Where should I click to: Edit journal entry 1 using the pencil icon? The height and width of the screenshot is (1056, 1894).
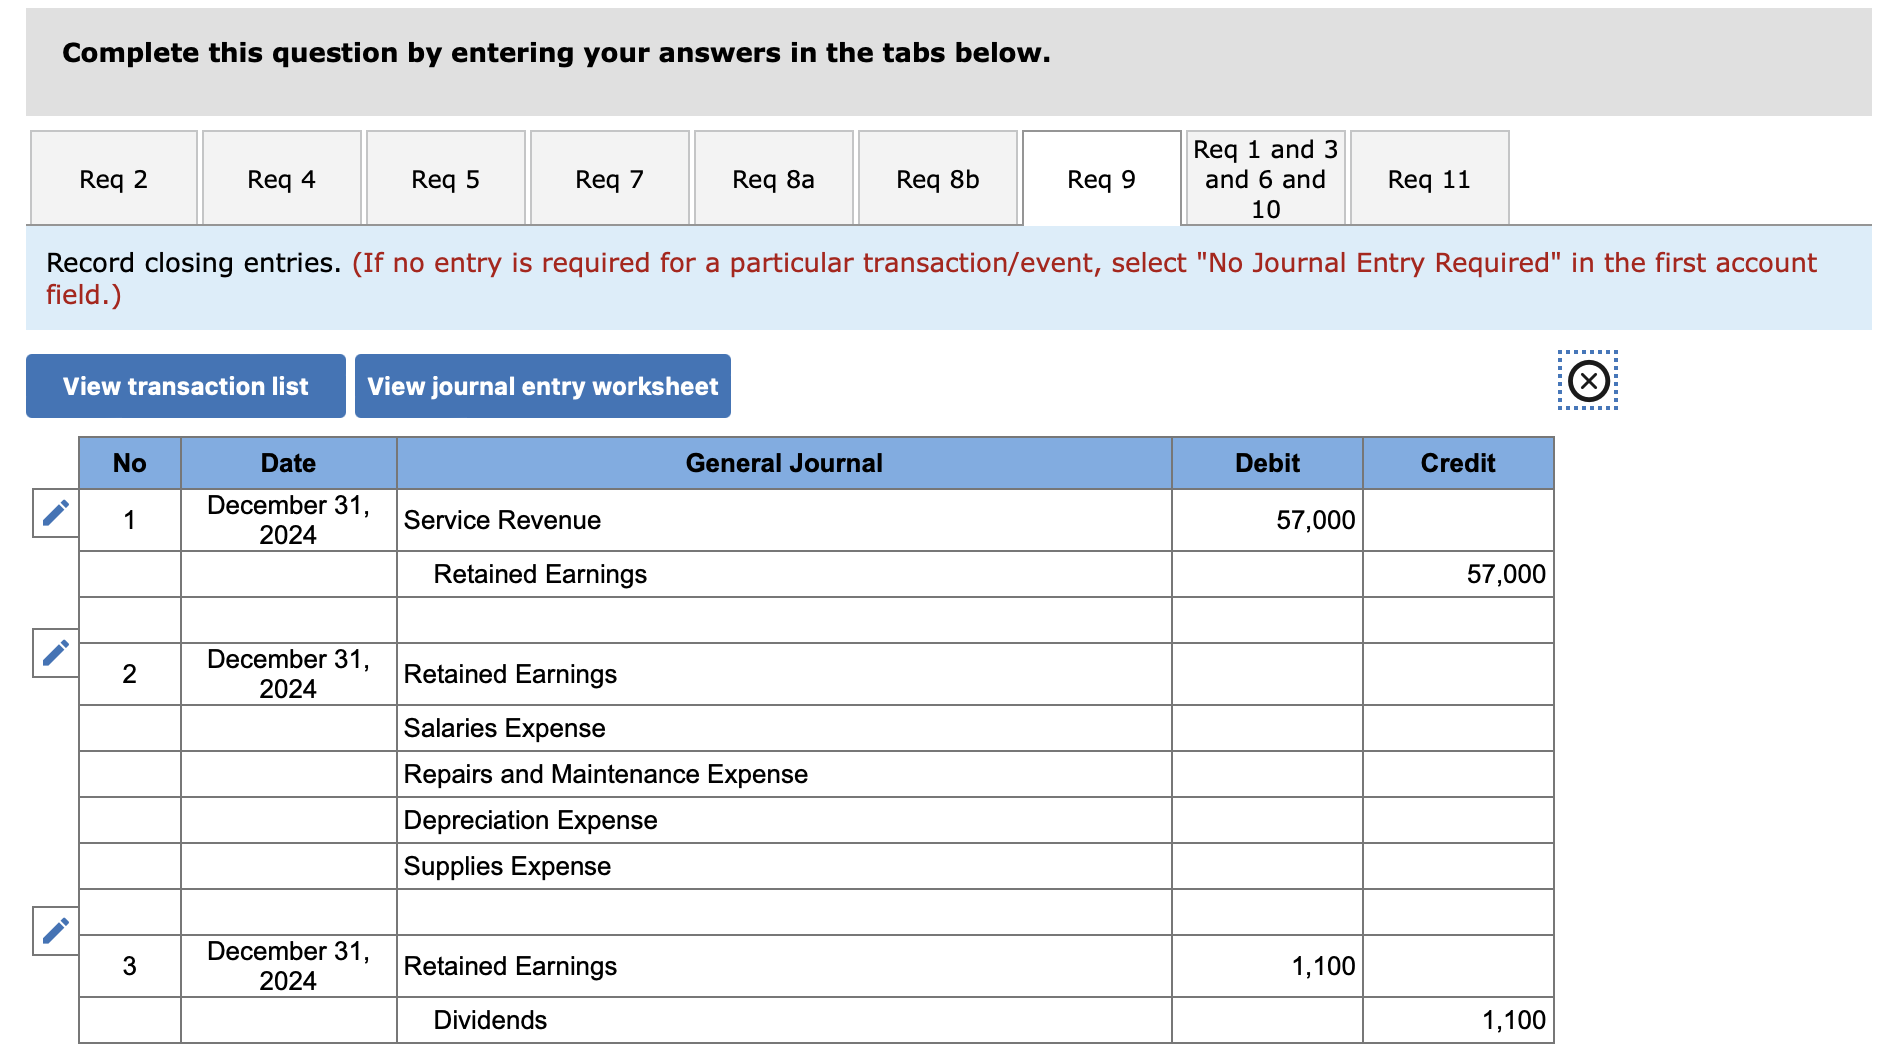pos(55,511)
